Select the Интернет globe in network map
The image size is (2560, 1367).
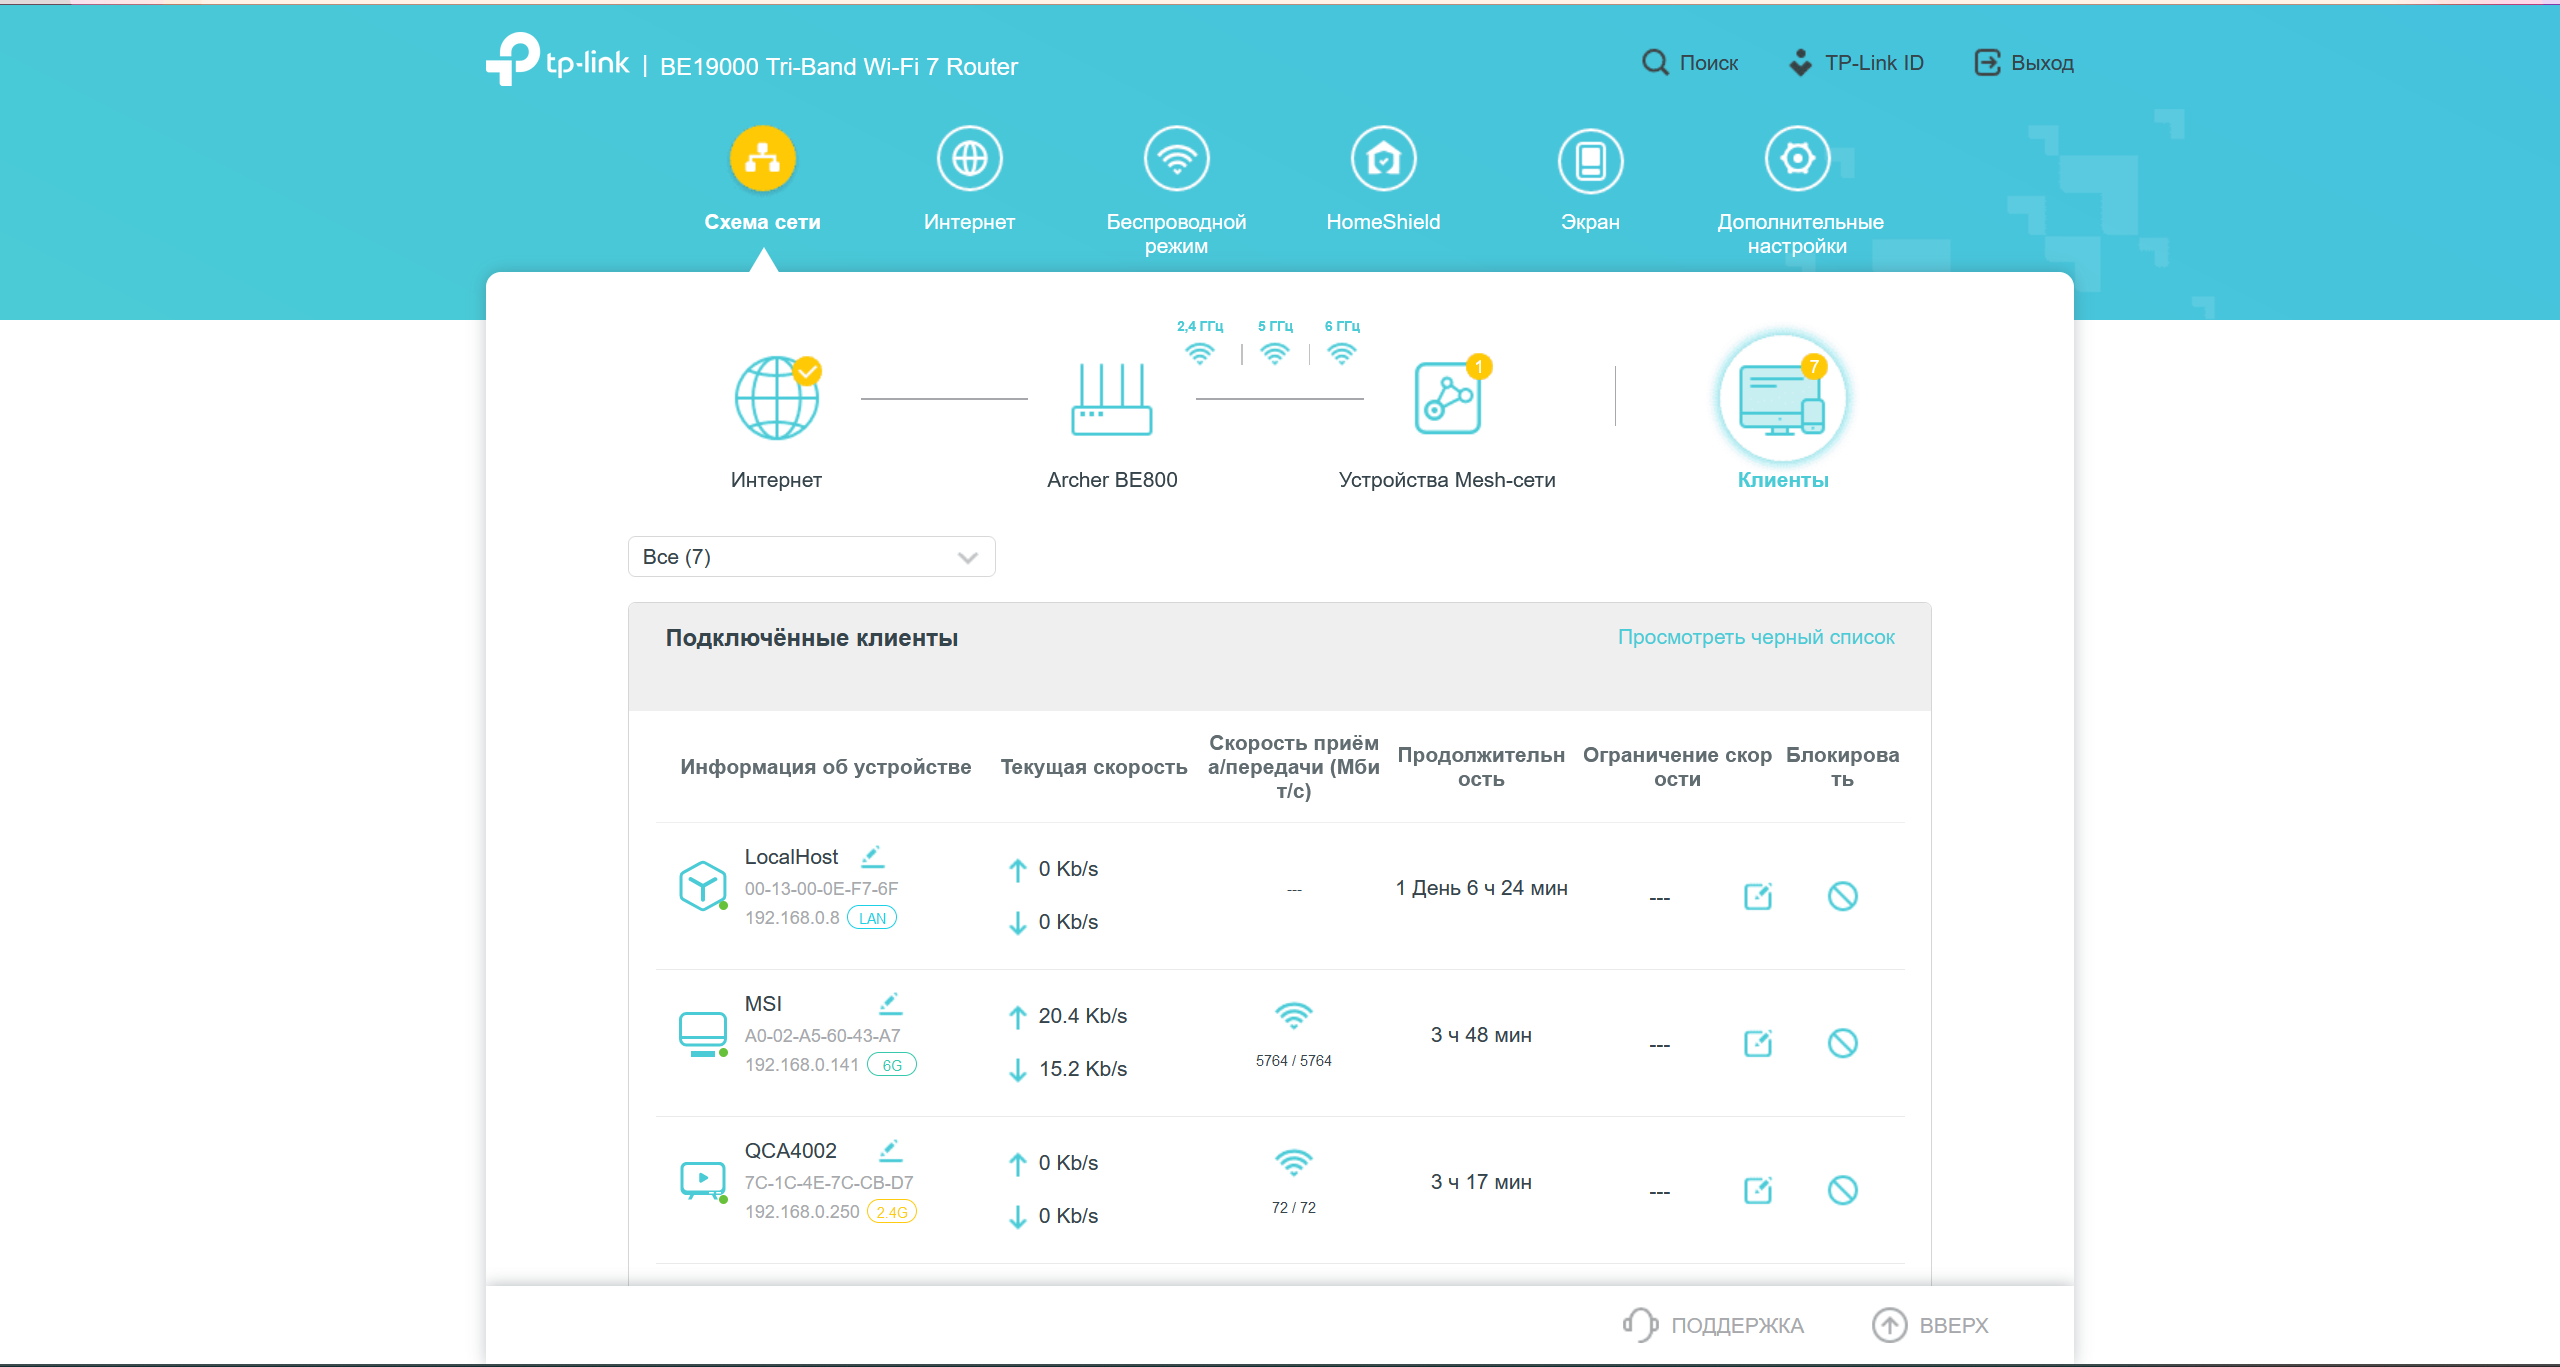777,398
